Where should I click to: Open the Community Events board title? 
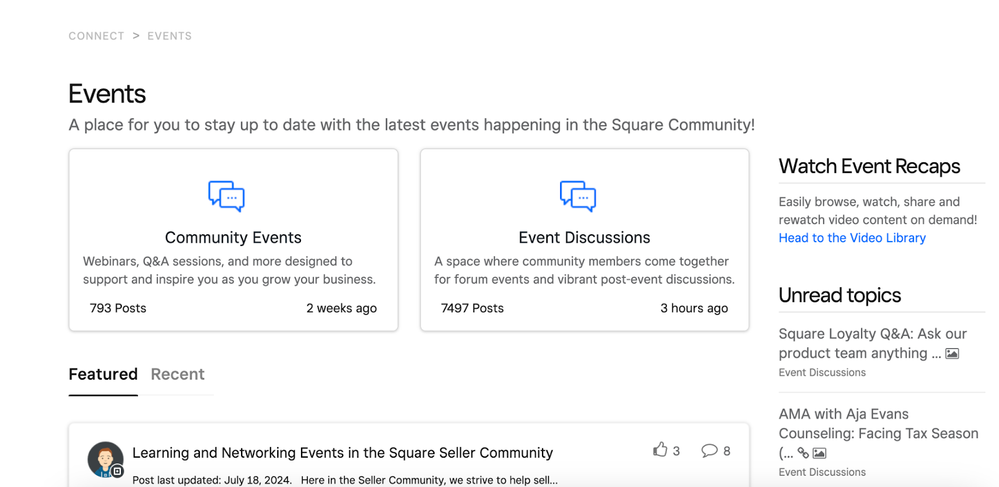tap(233, 237)
